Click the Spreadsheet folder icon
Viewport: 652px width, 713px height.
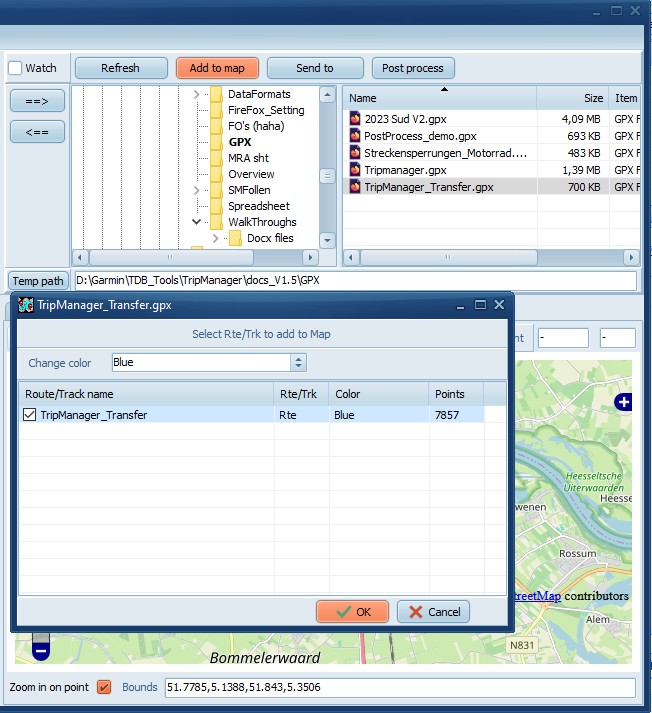216,206
